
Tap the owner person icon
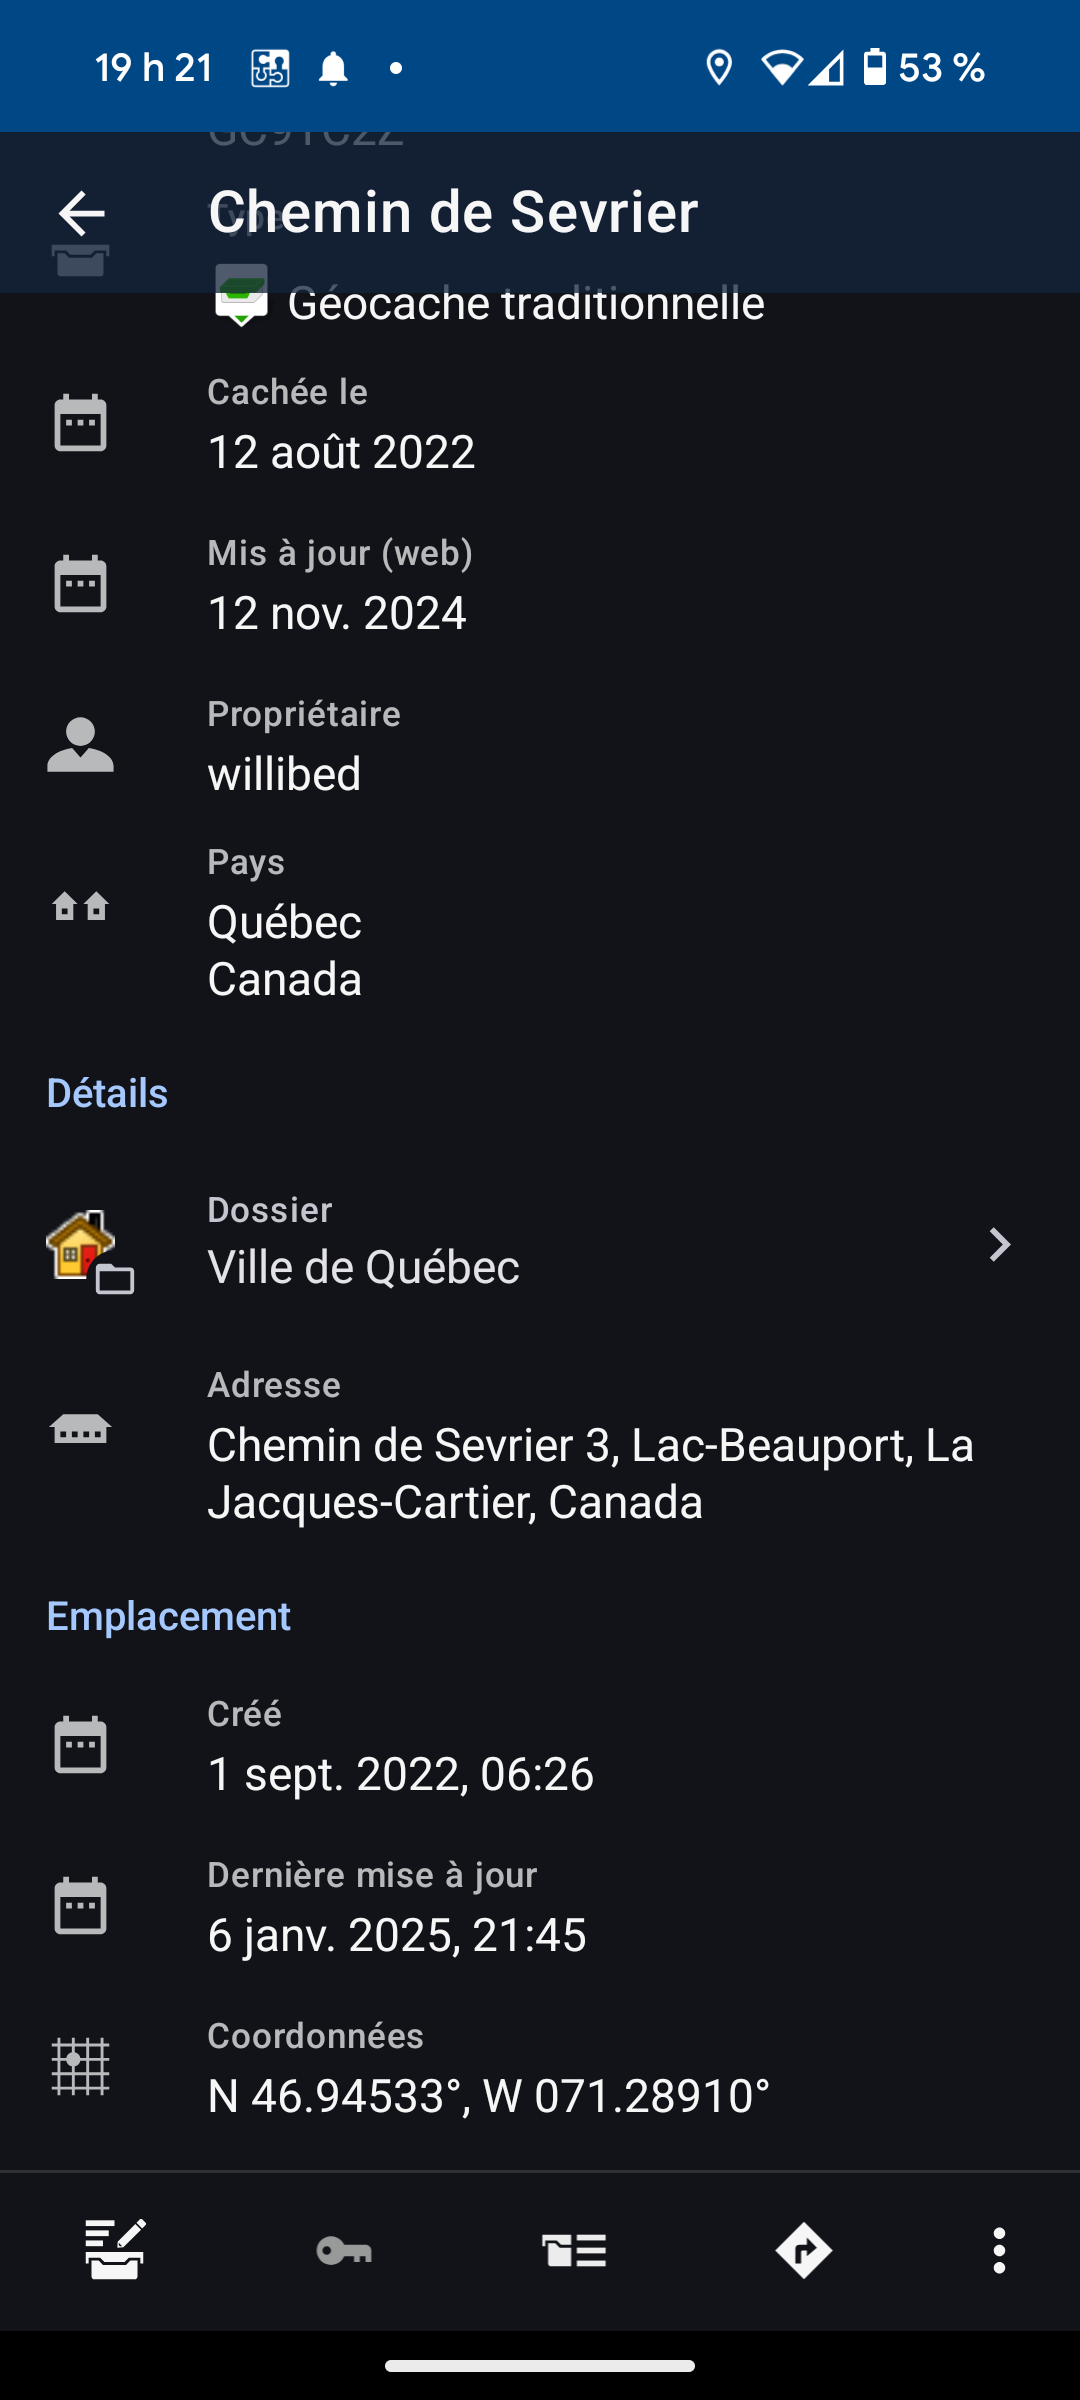80,745
